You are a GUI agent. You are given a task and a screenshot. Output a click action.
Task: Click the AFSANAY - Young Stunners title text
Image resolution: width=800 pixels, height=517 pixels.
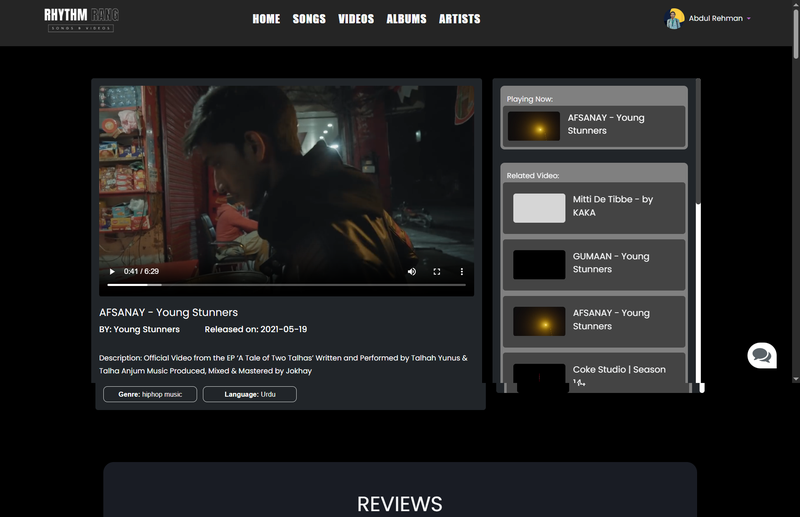(x=168, y=312)
